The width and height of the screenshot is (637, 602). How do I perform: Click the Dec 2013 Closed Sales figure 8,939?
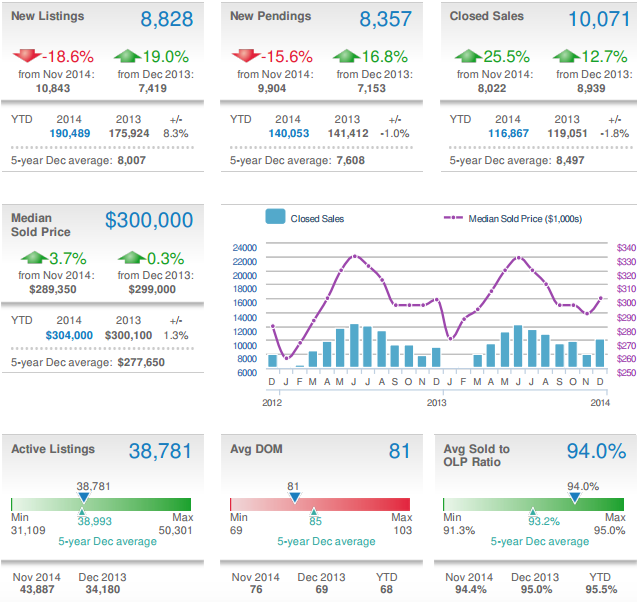[591, 88]
